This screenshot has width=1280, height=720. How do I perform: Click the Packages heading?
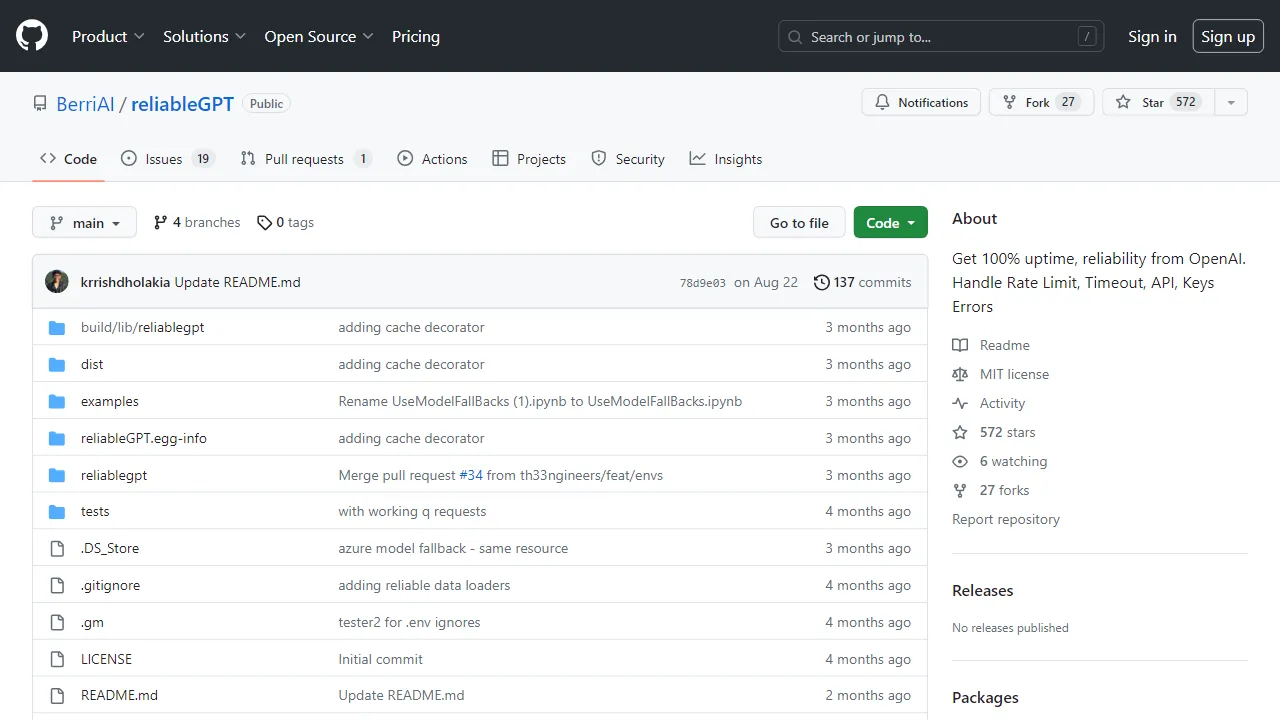[x=985, y=697]
